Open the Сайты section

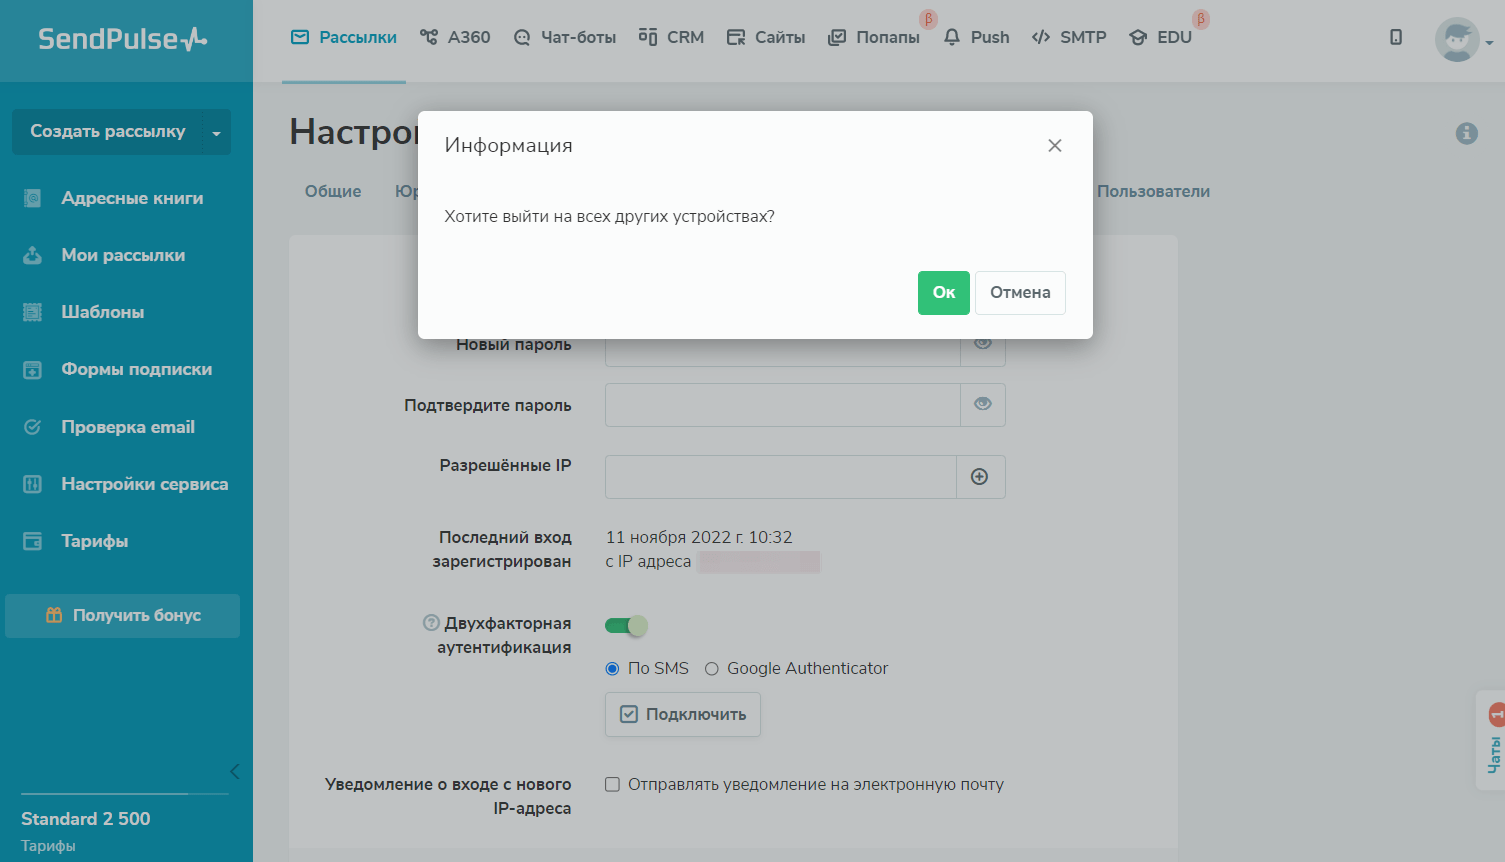(766, 38)
